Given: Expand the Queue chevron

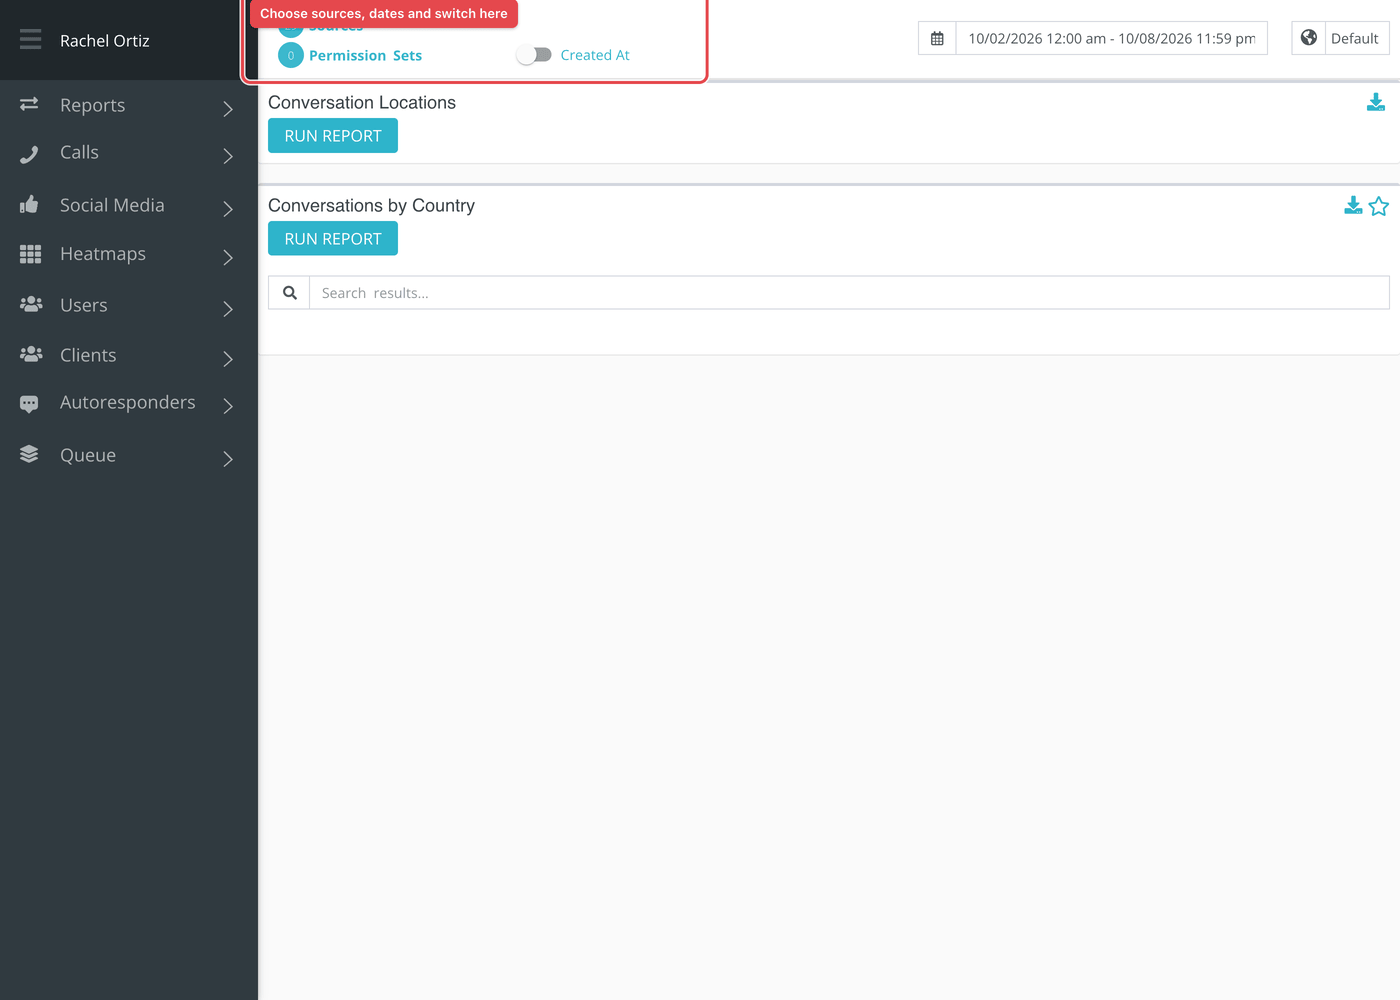Looking at the screenshot, I should point(228,458).
